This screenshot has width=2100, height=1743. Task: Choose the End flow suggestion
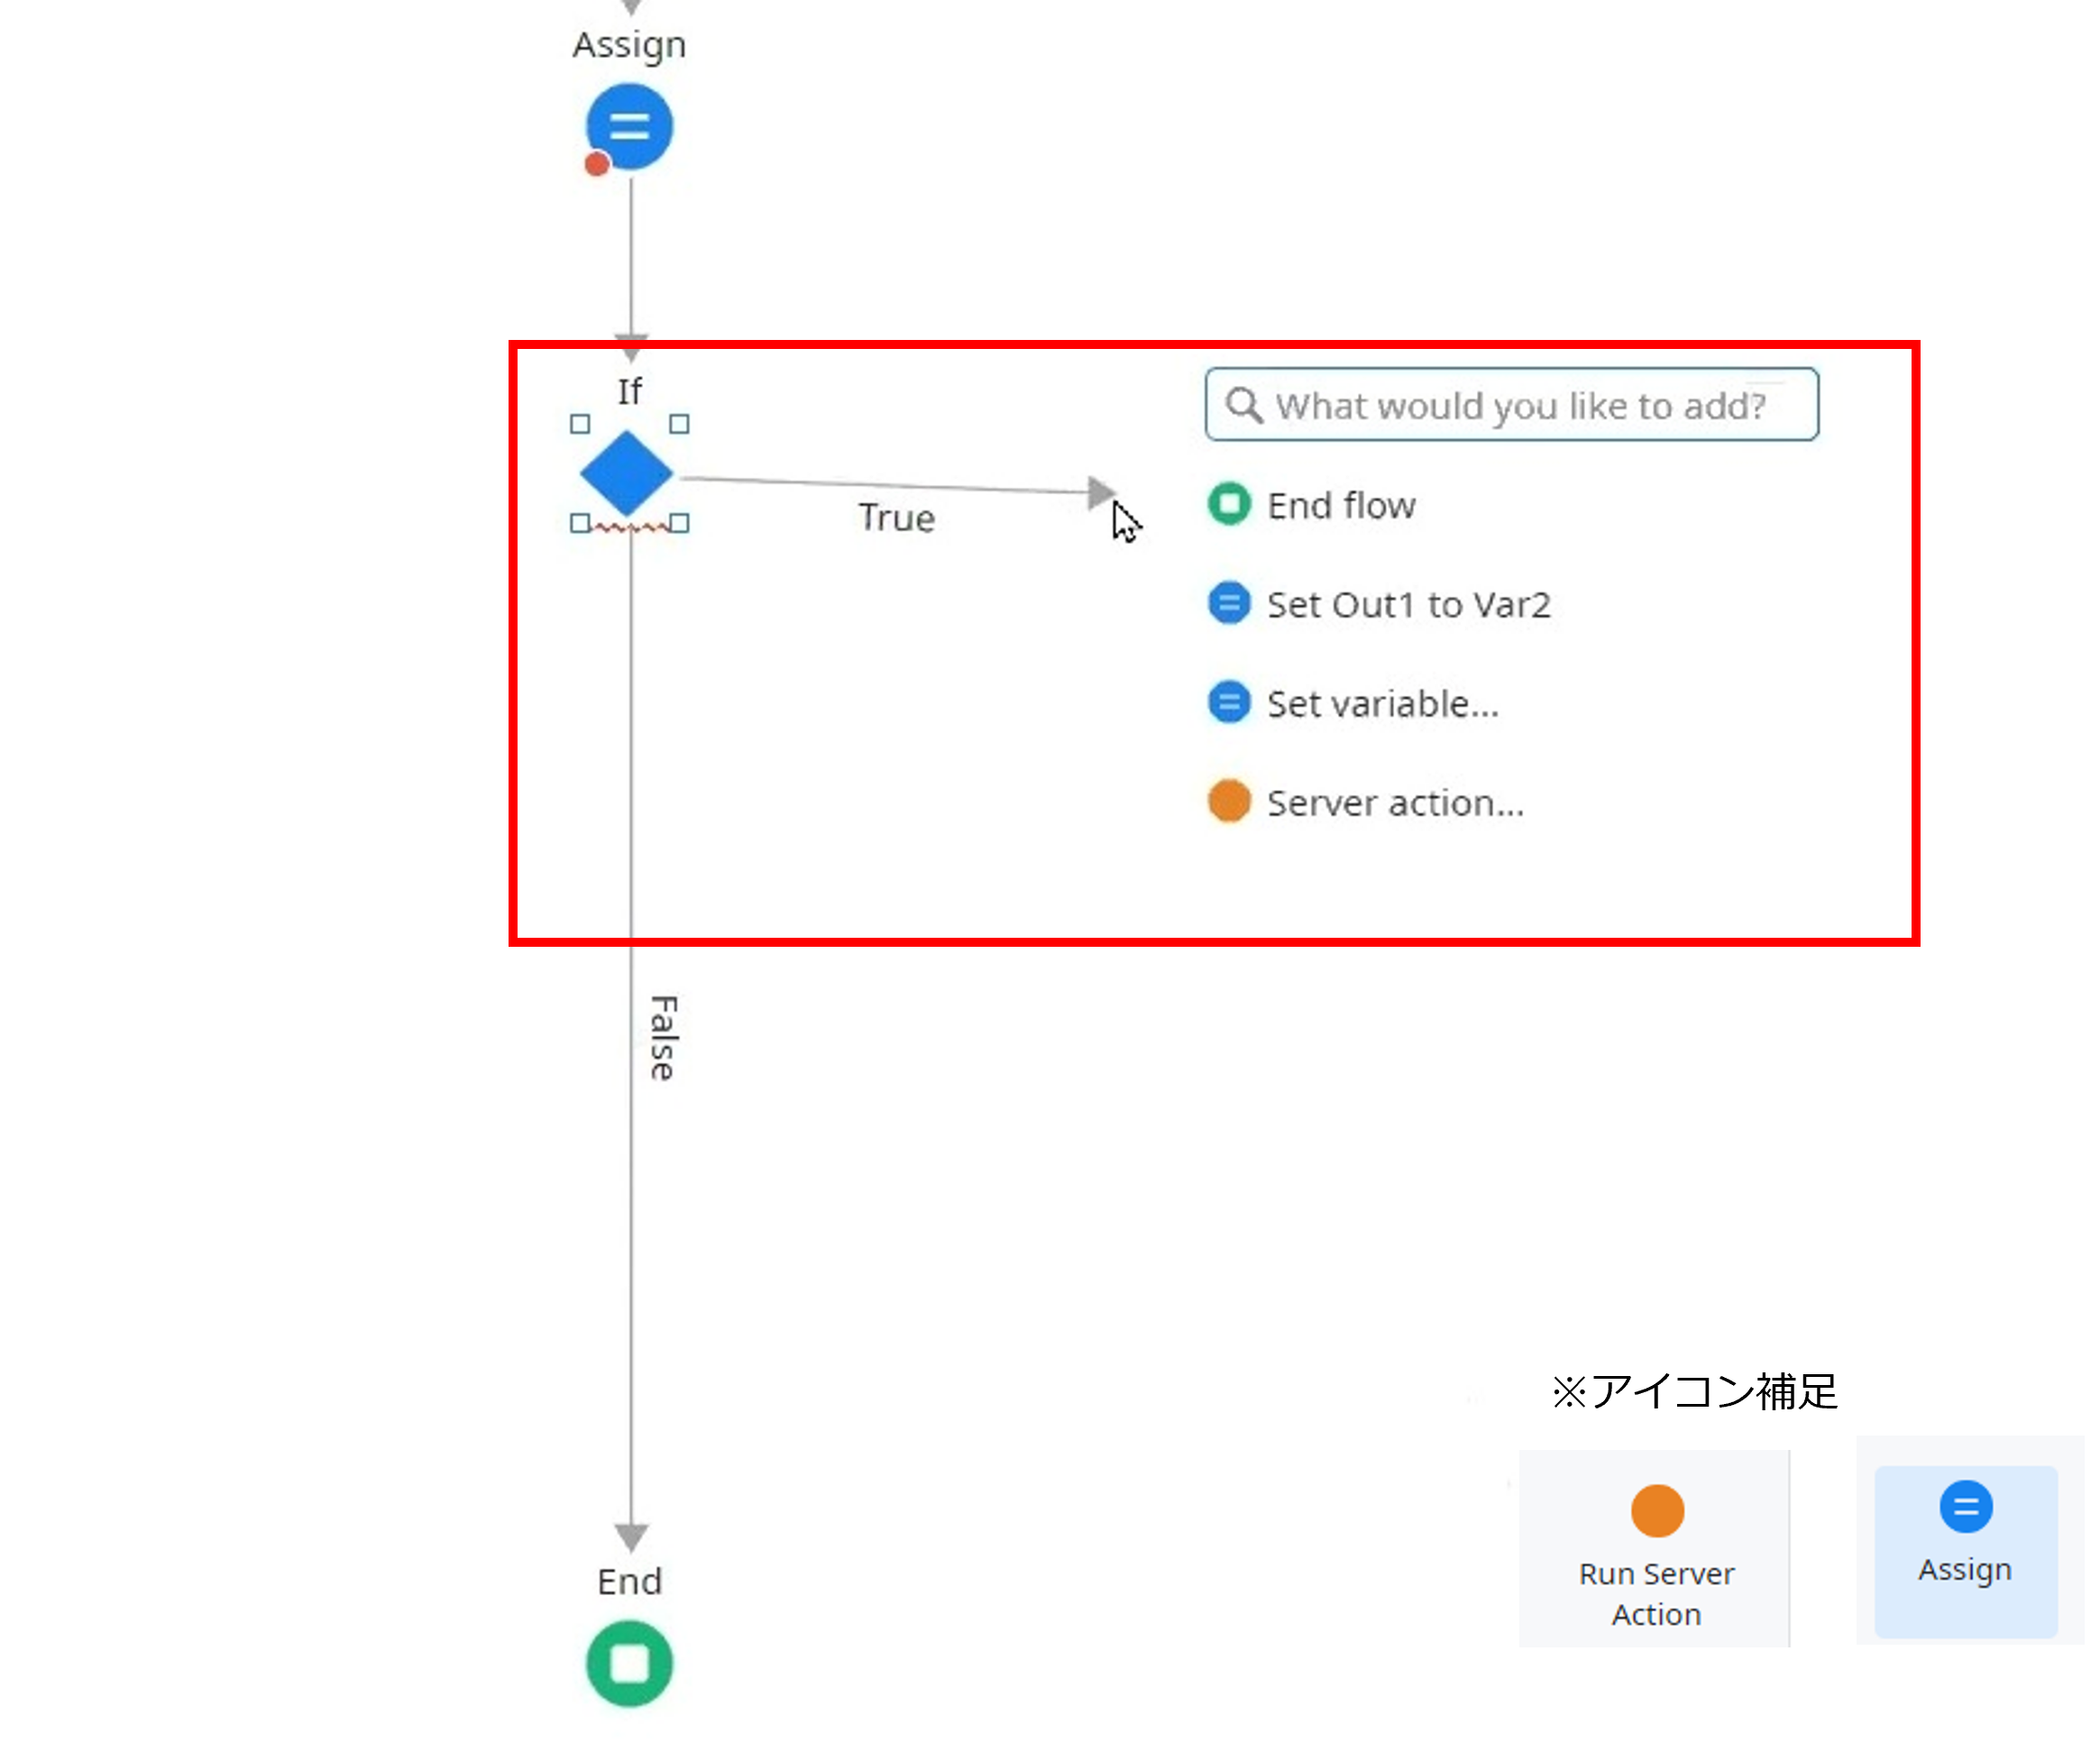(x=1341, y=506)
